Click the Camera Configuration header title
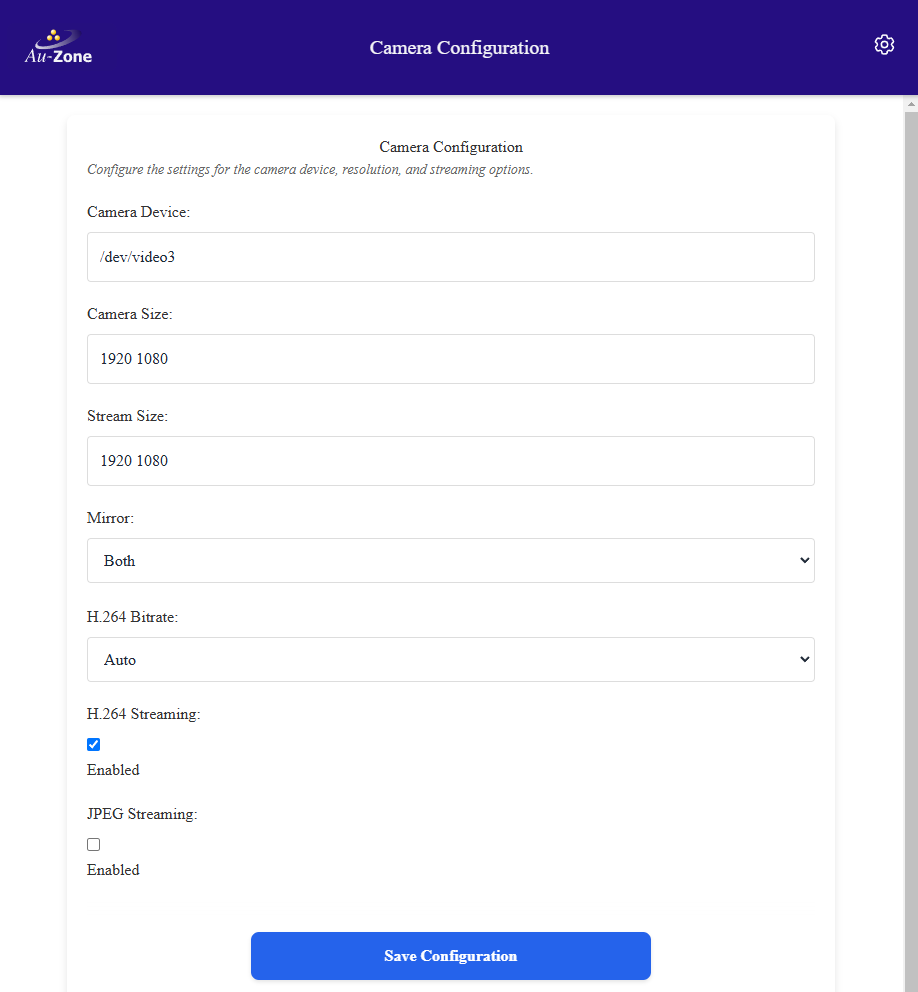 point(459,47)
